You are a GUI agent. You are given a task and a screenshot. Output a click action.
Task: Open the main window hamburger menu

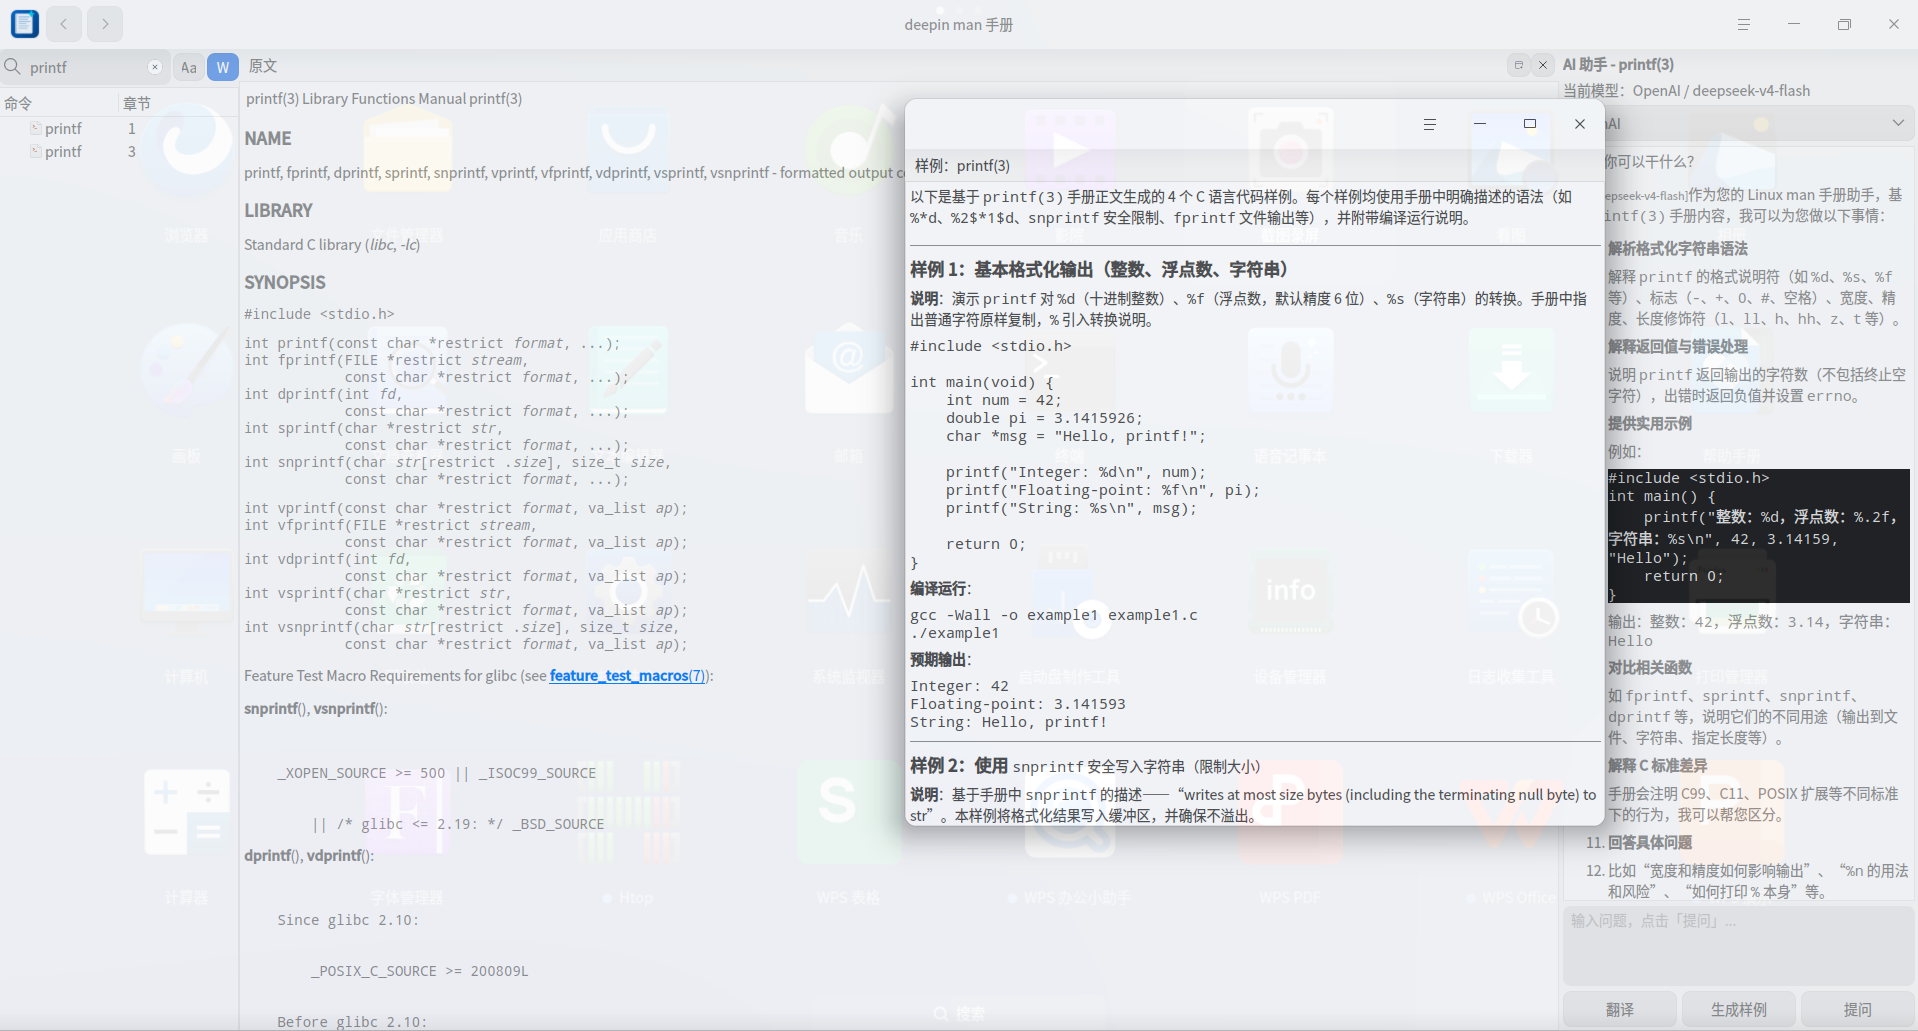tap(1744, 24)
